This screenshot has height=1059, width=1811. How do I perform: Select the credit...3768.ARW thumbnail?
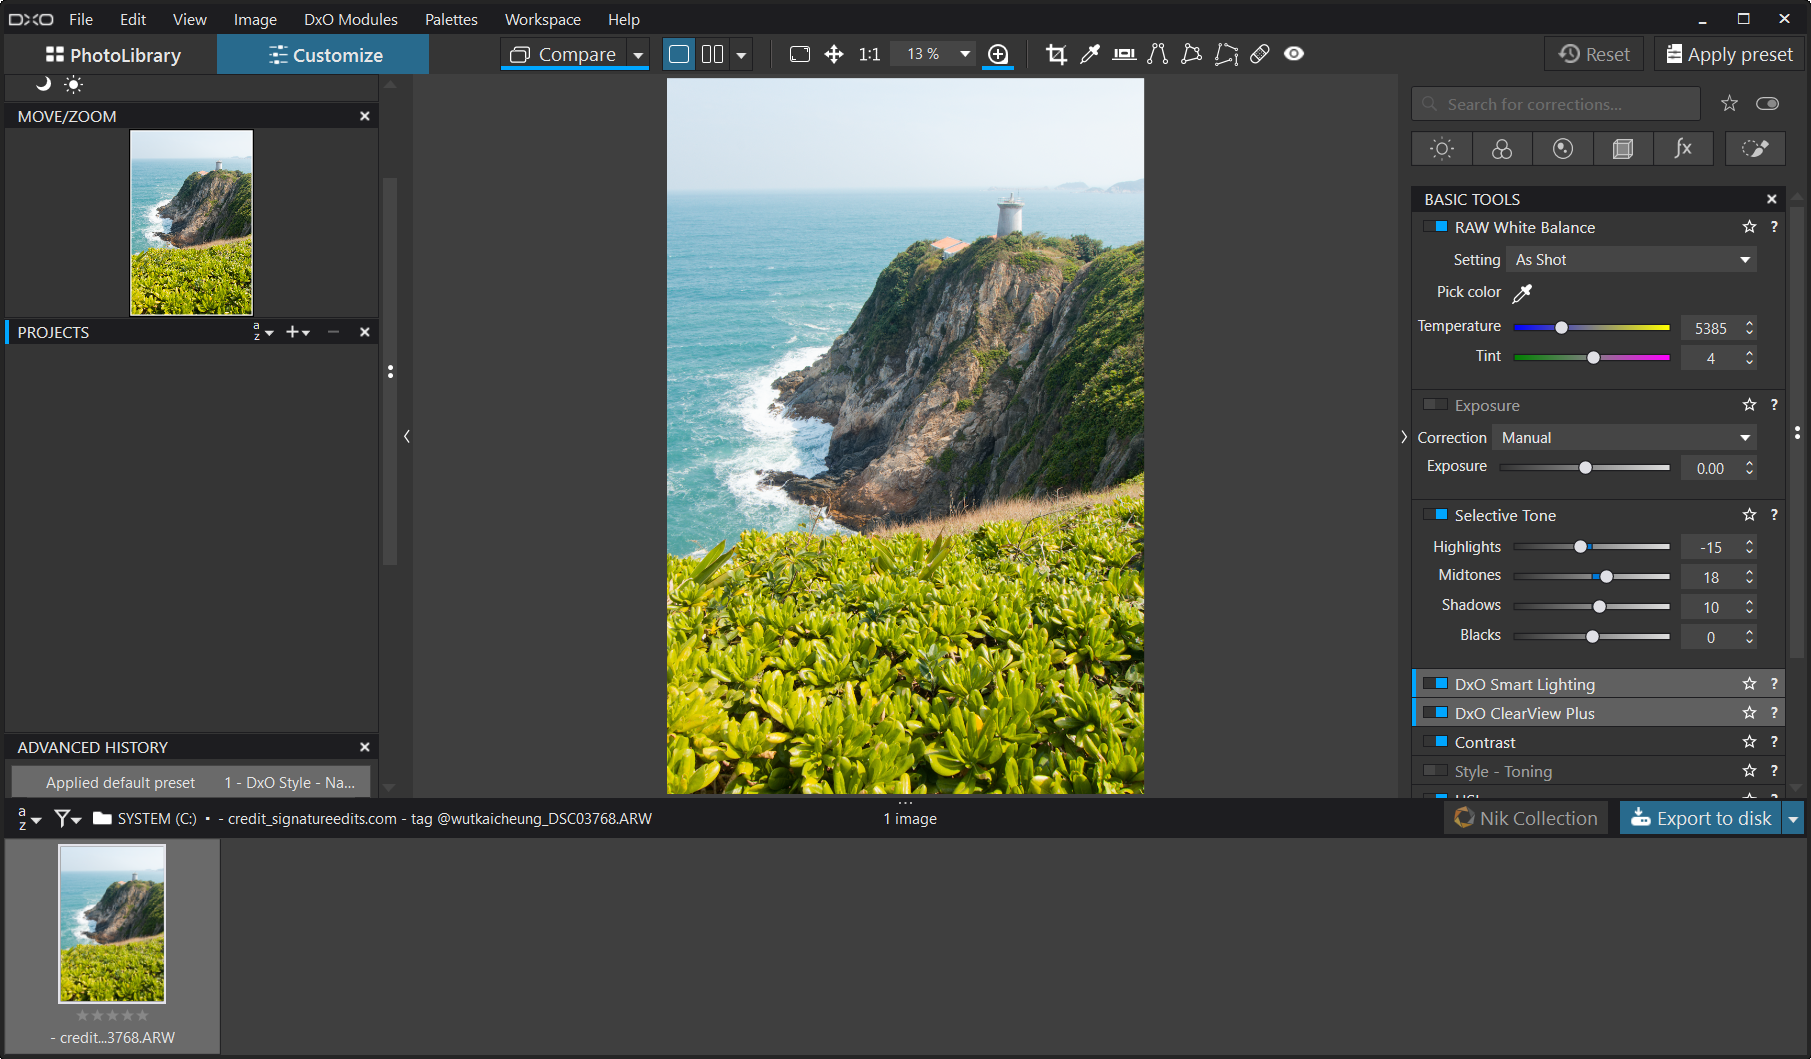[112, 923]
